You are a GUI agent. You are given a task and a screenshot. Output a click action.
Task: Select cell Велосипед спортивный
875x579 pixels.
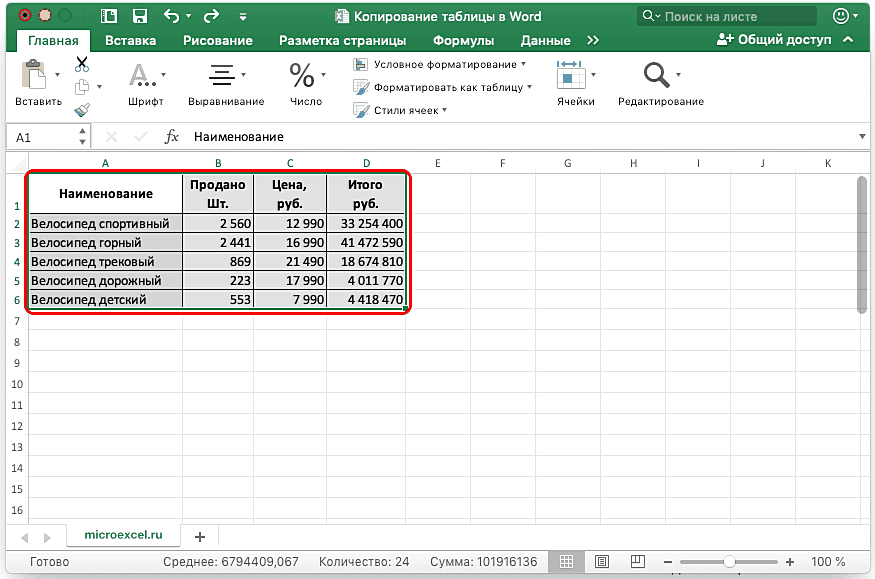tap(105, 224)
